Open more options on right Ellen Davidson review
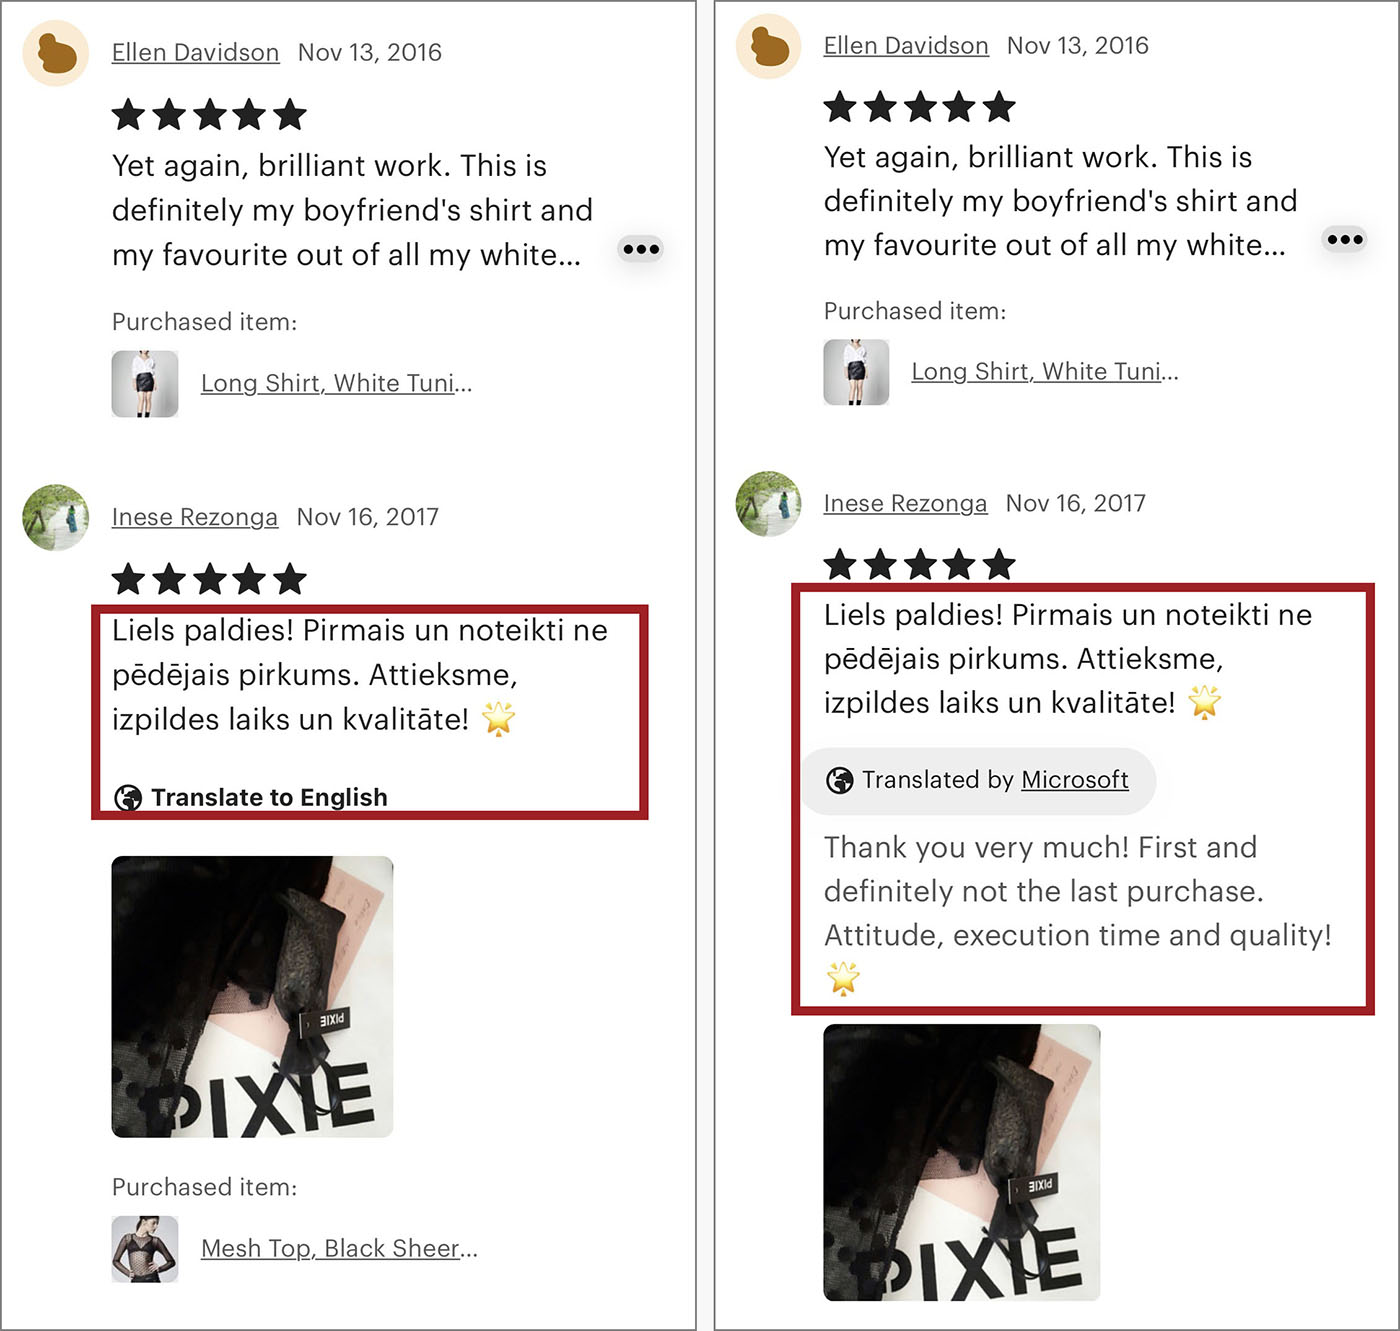This screenshot has width=1400, height=1331. pos(1345,239)
